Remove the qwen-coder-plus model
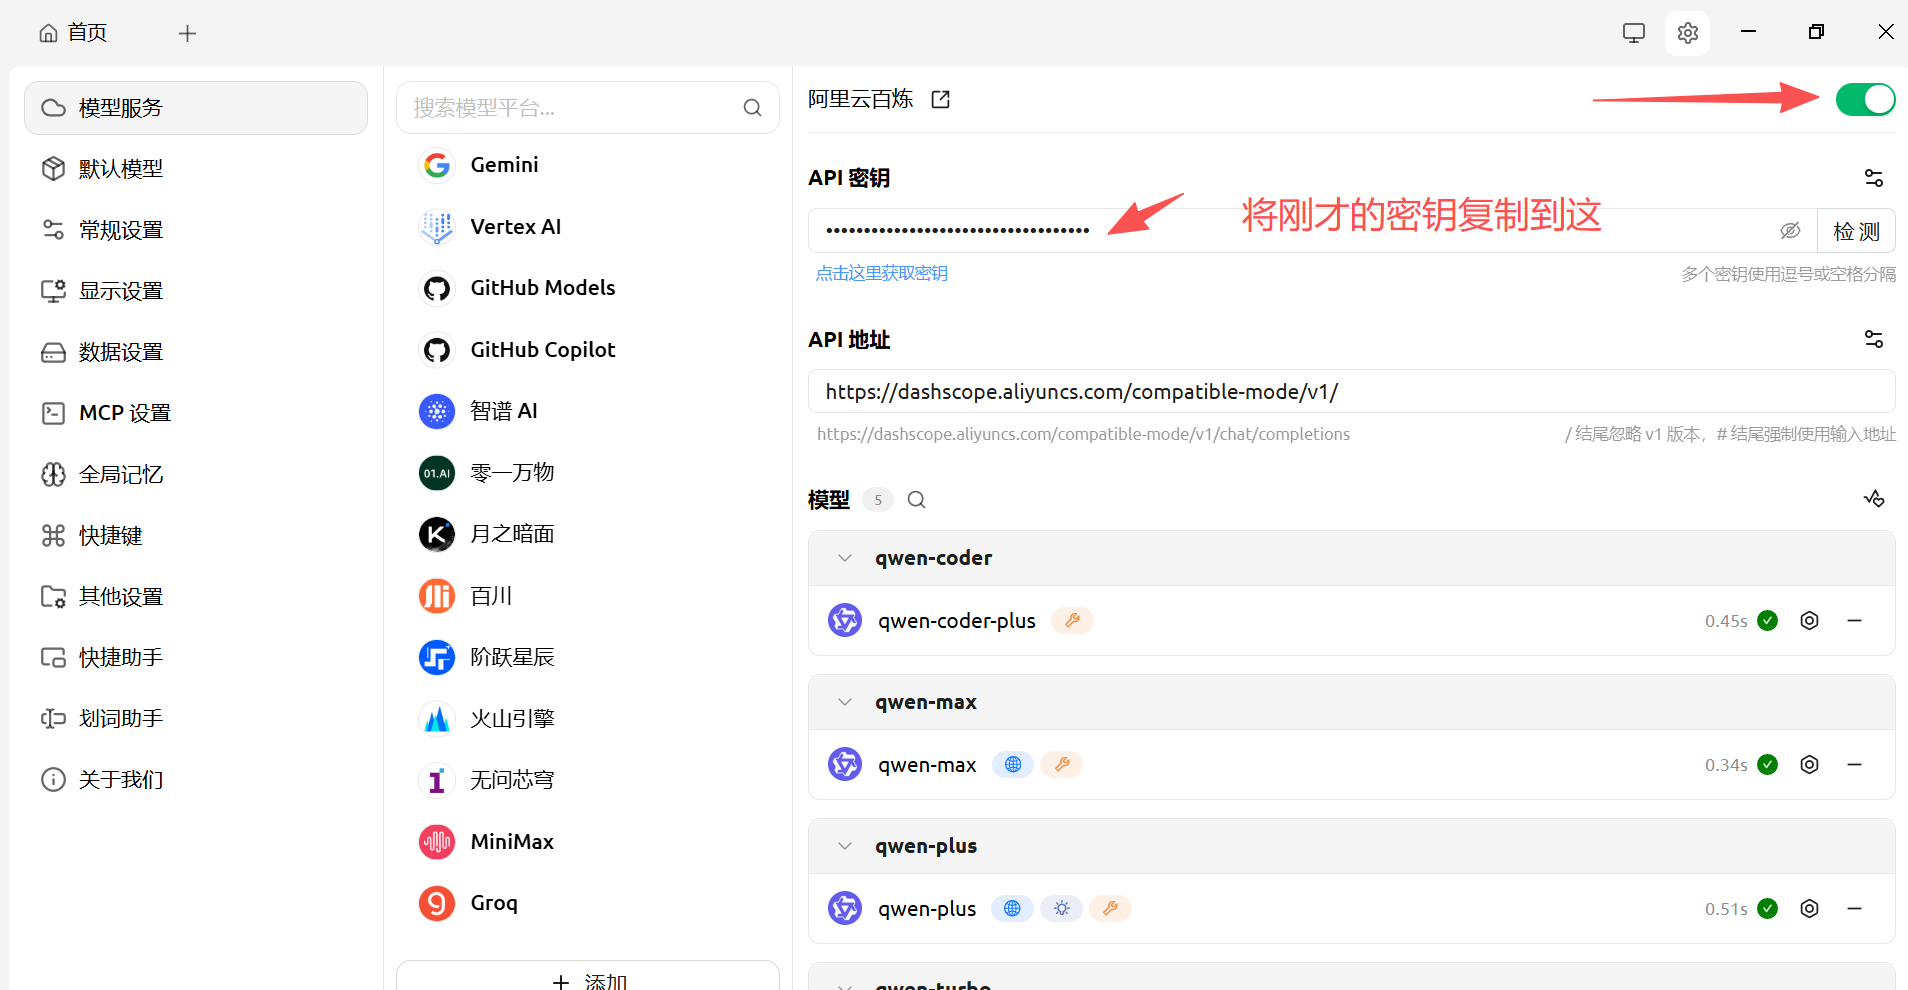Screen dimensions: 1908x990 [x=1854, y=621]
